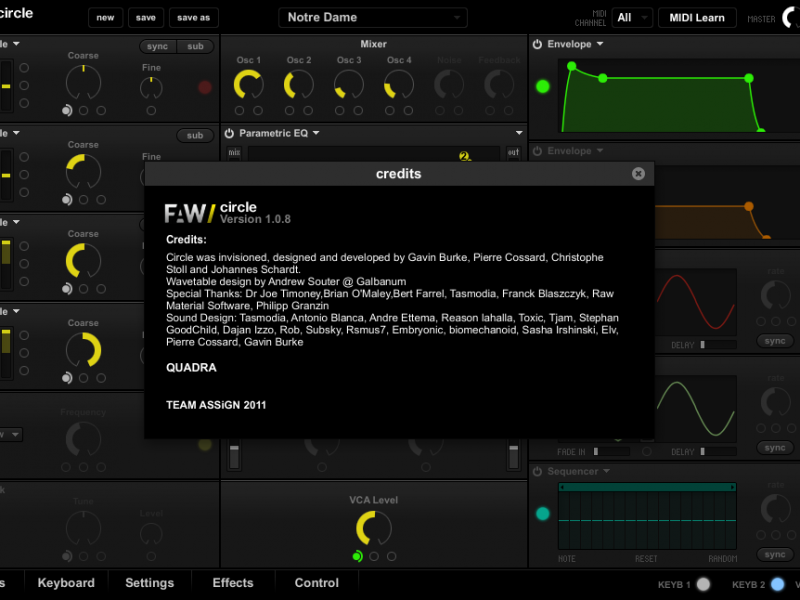Screen dimensions: 800x600
Task: Toggle the Parametric EQ power icon
Action: tap(229, 133)
